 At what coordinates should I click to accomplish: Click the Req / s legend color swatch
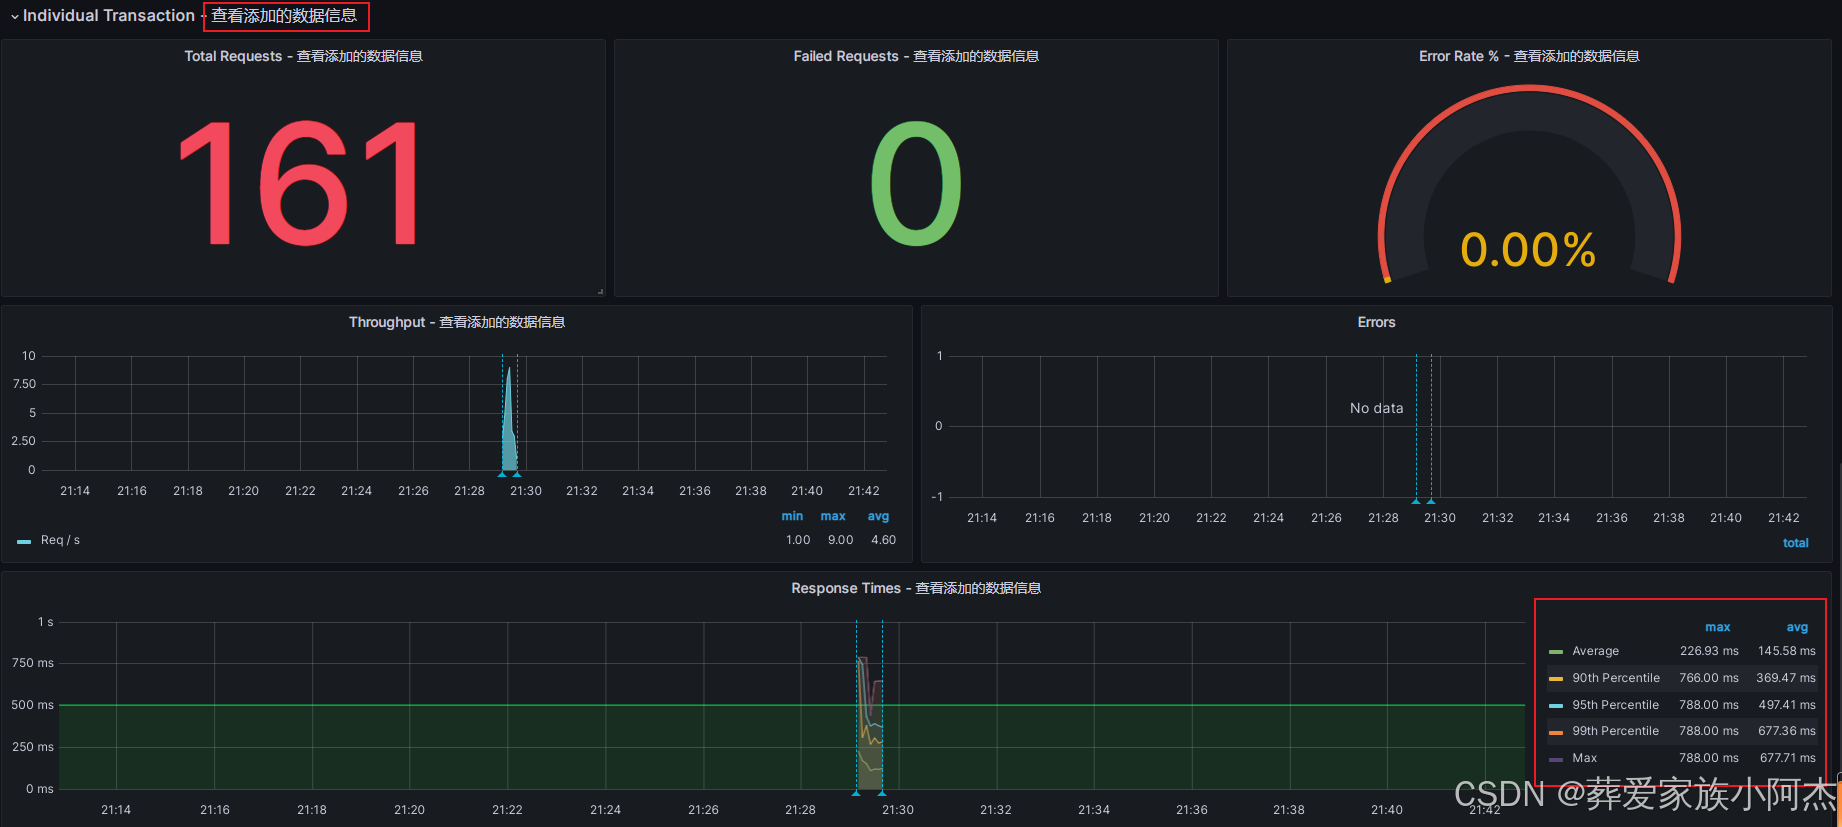click(24, 541)
